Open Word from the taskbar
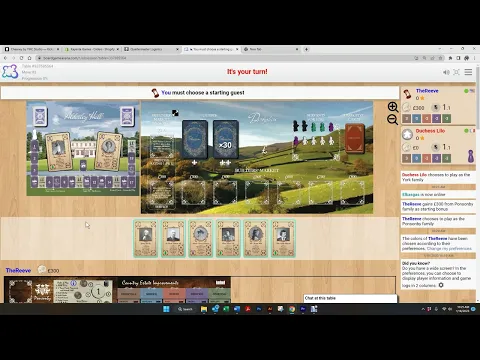The width and height of the screenshot is (480, 360). [237, 309]
